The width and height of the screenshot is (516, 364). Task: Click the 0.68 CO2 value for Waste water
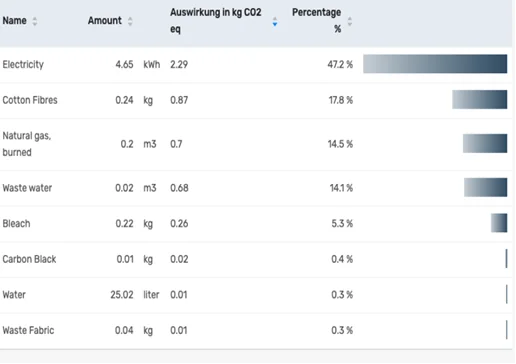click(179, 188)
